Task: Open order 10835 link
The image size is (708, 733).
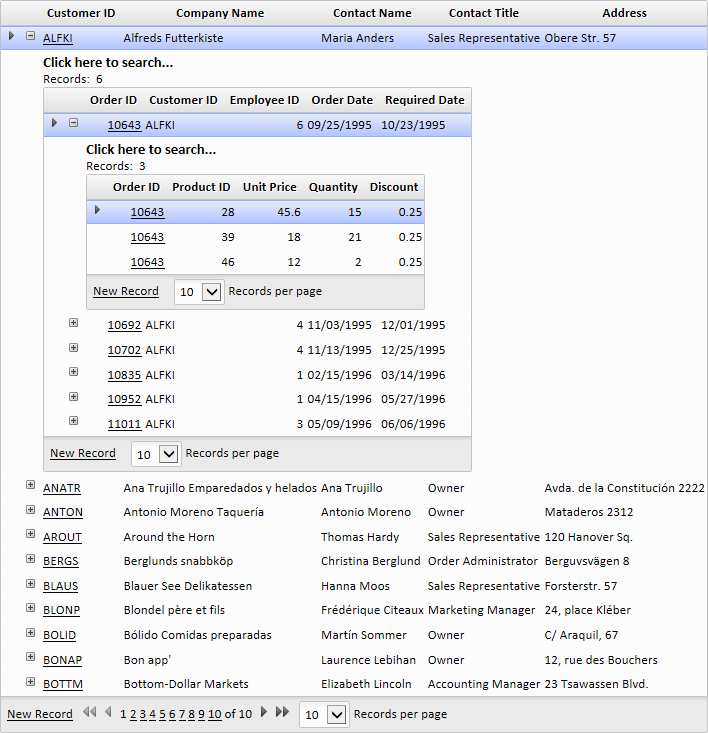Action: tap(124, 375)
